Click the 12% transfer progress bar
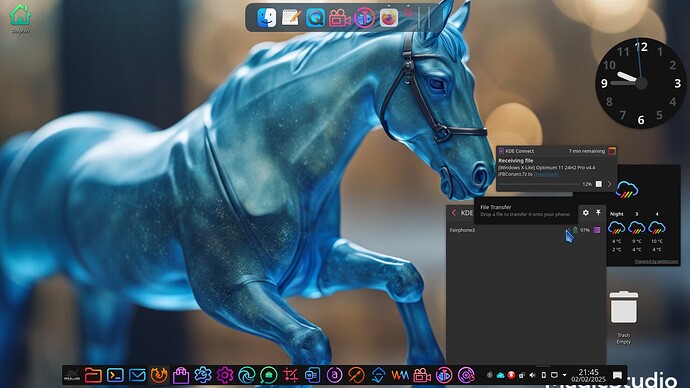The width and height of the screenshot is (690, 388). 539,184
